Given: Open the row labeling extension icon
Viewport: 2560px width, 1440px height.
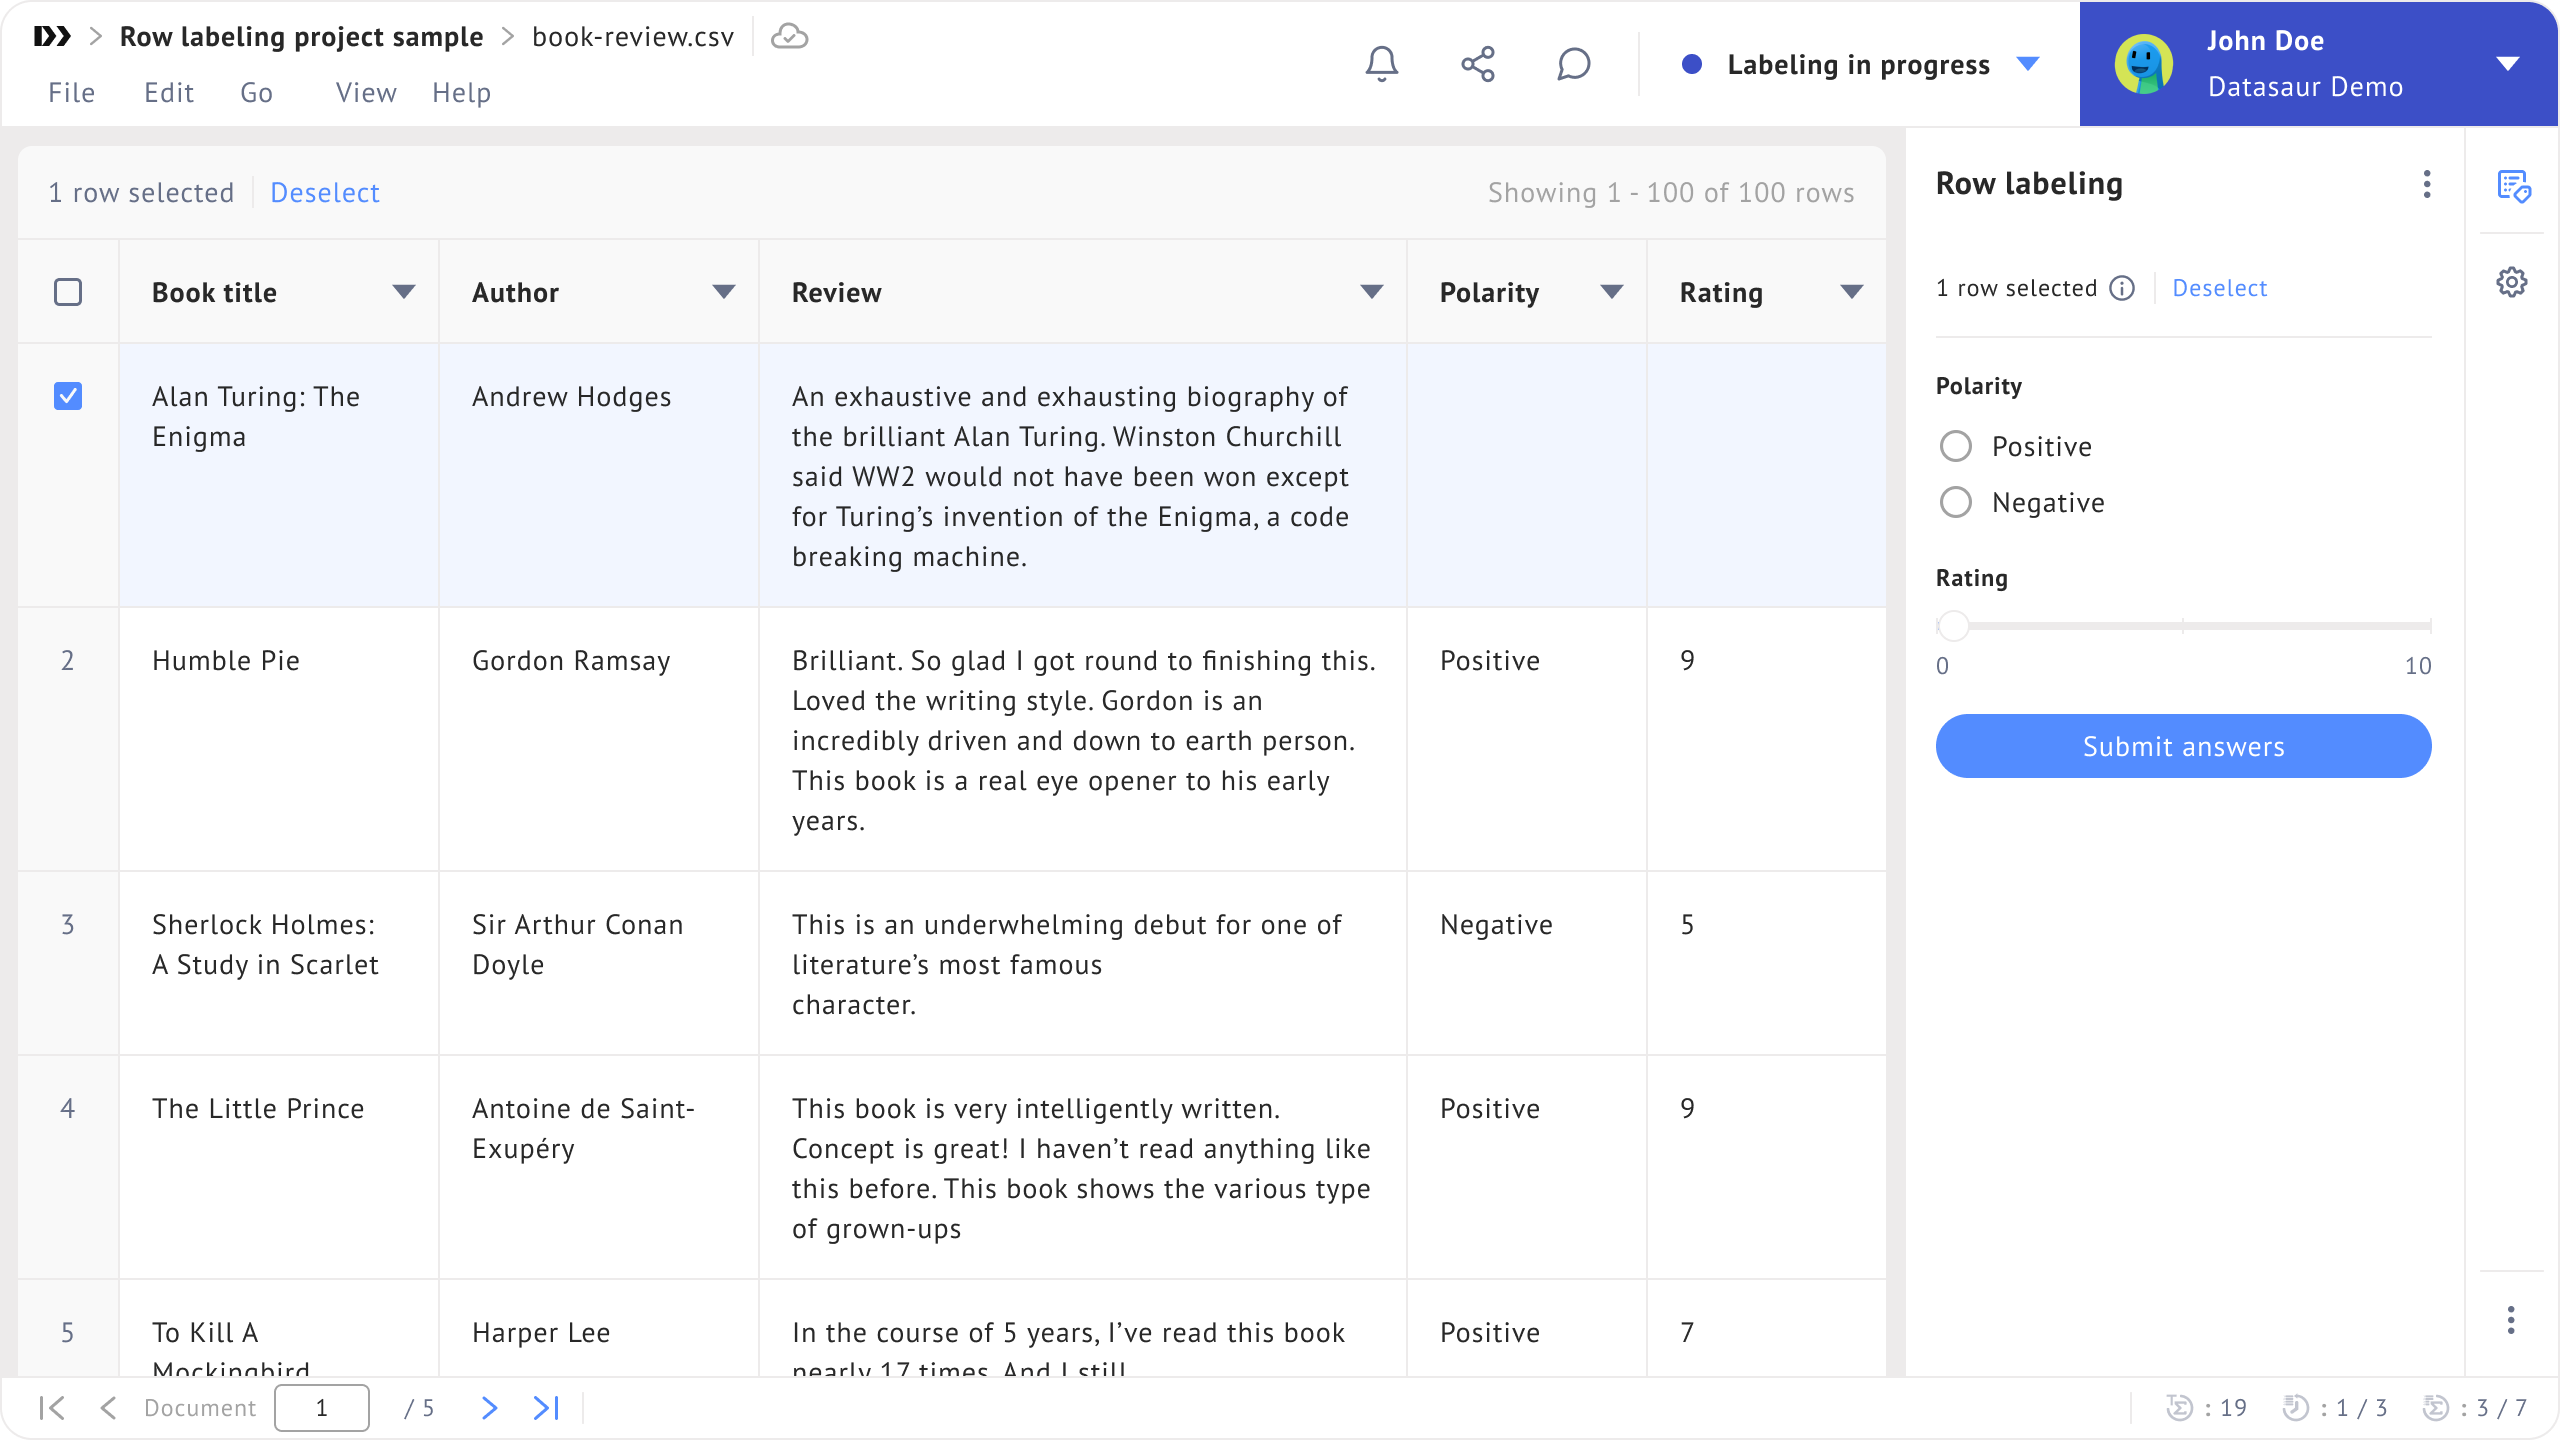Looking at the screenshot, I should click(x=2512, y=185).
